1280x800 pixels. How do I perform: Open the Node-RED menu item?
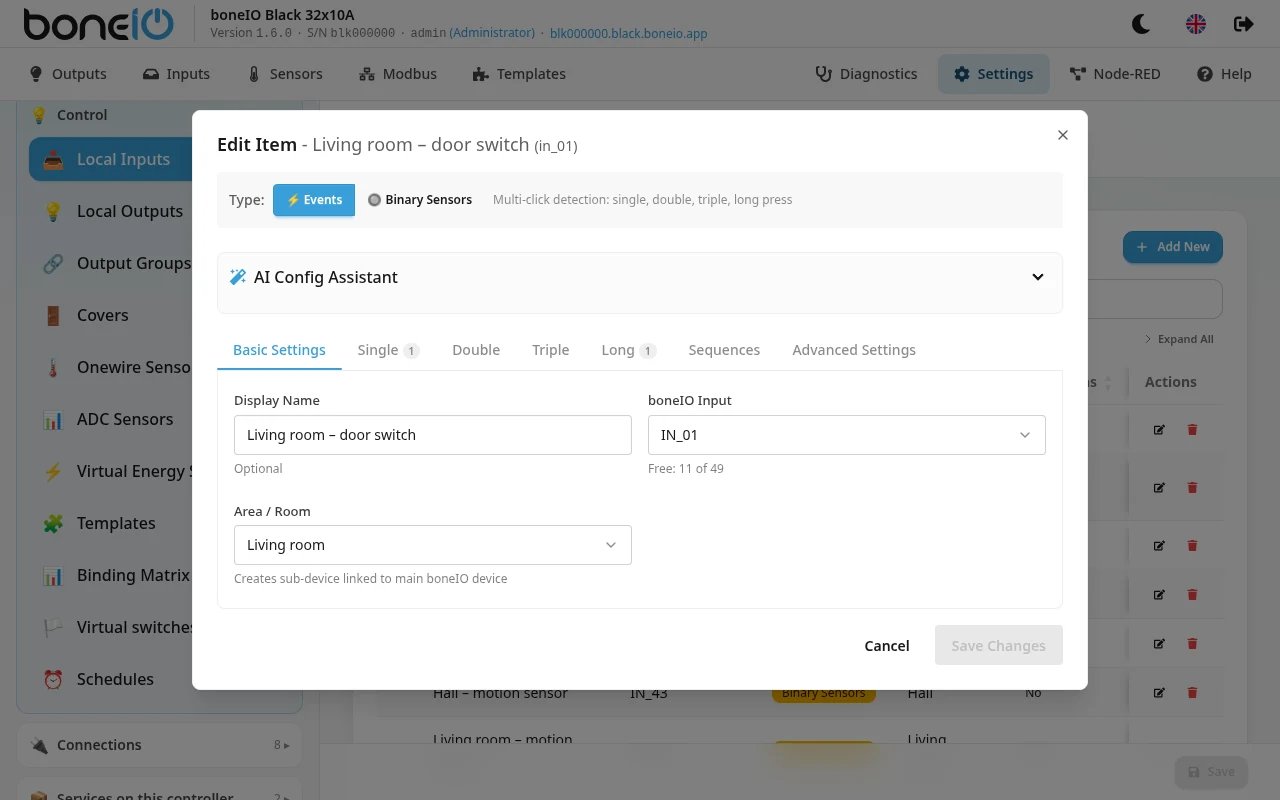1115,74
